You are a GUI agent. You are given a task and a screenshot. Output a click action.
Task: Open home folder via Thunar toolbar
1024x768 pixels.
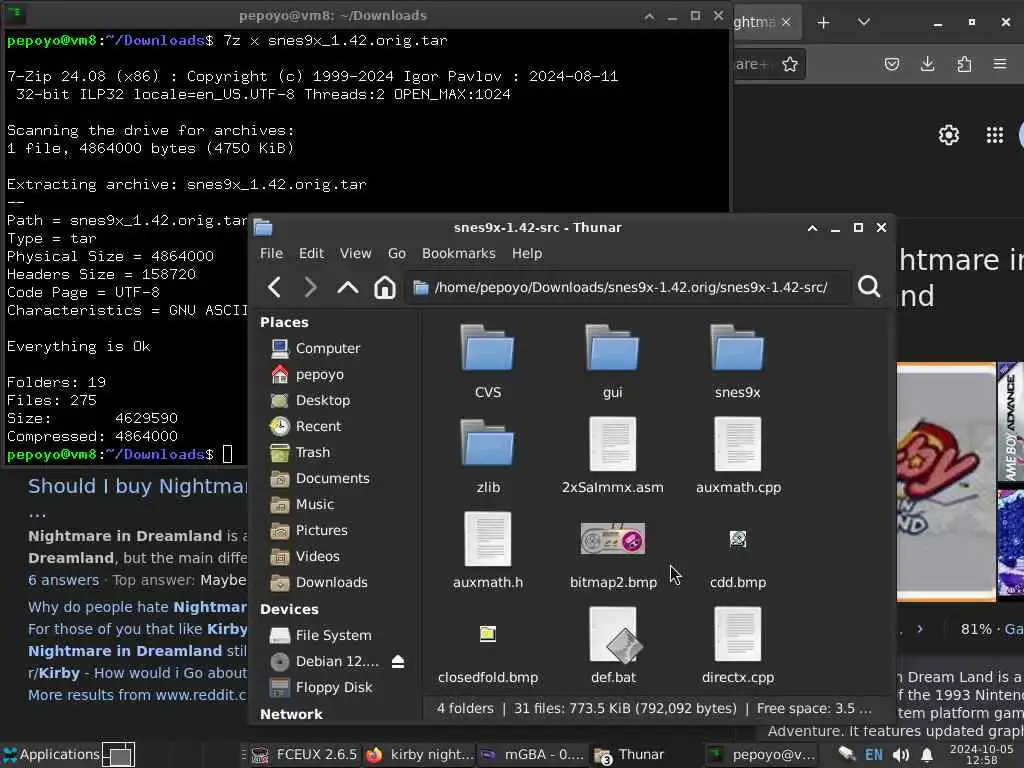point(385,287)
